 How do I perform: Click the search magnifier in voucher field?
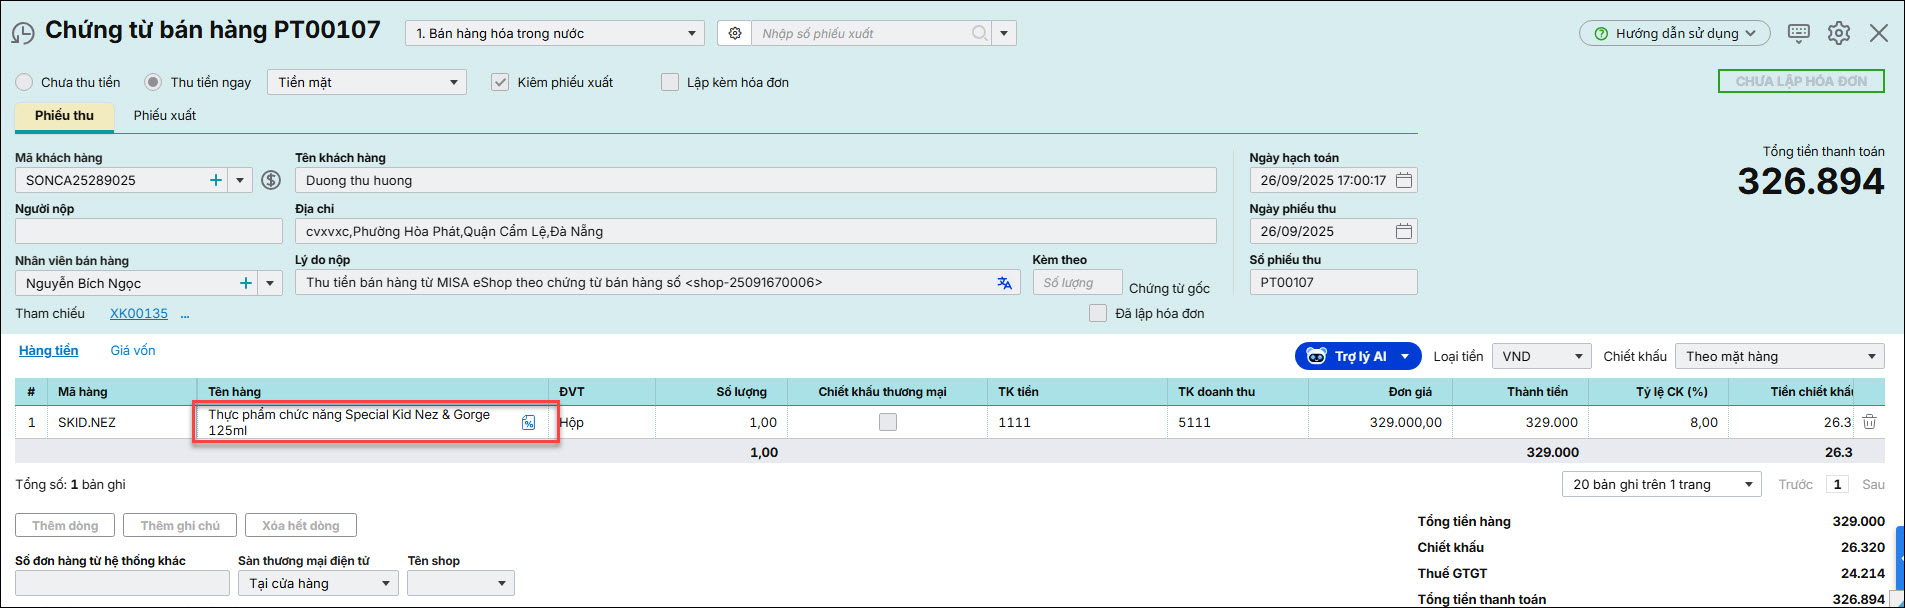pos(979,33)
